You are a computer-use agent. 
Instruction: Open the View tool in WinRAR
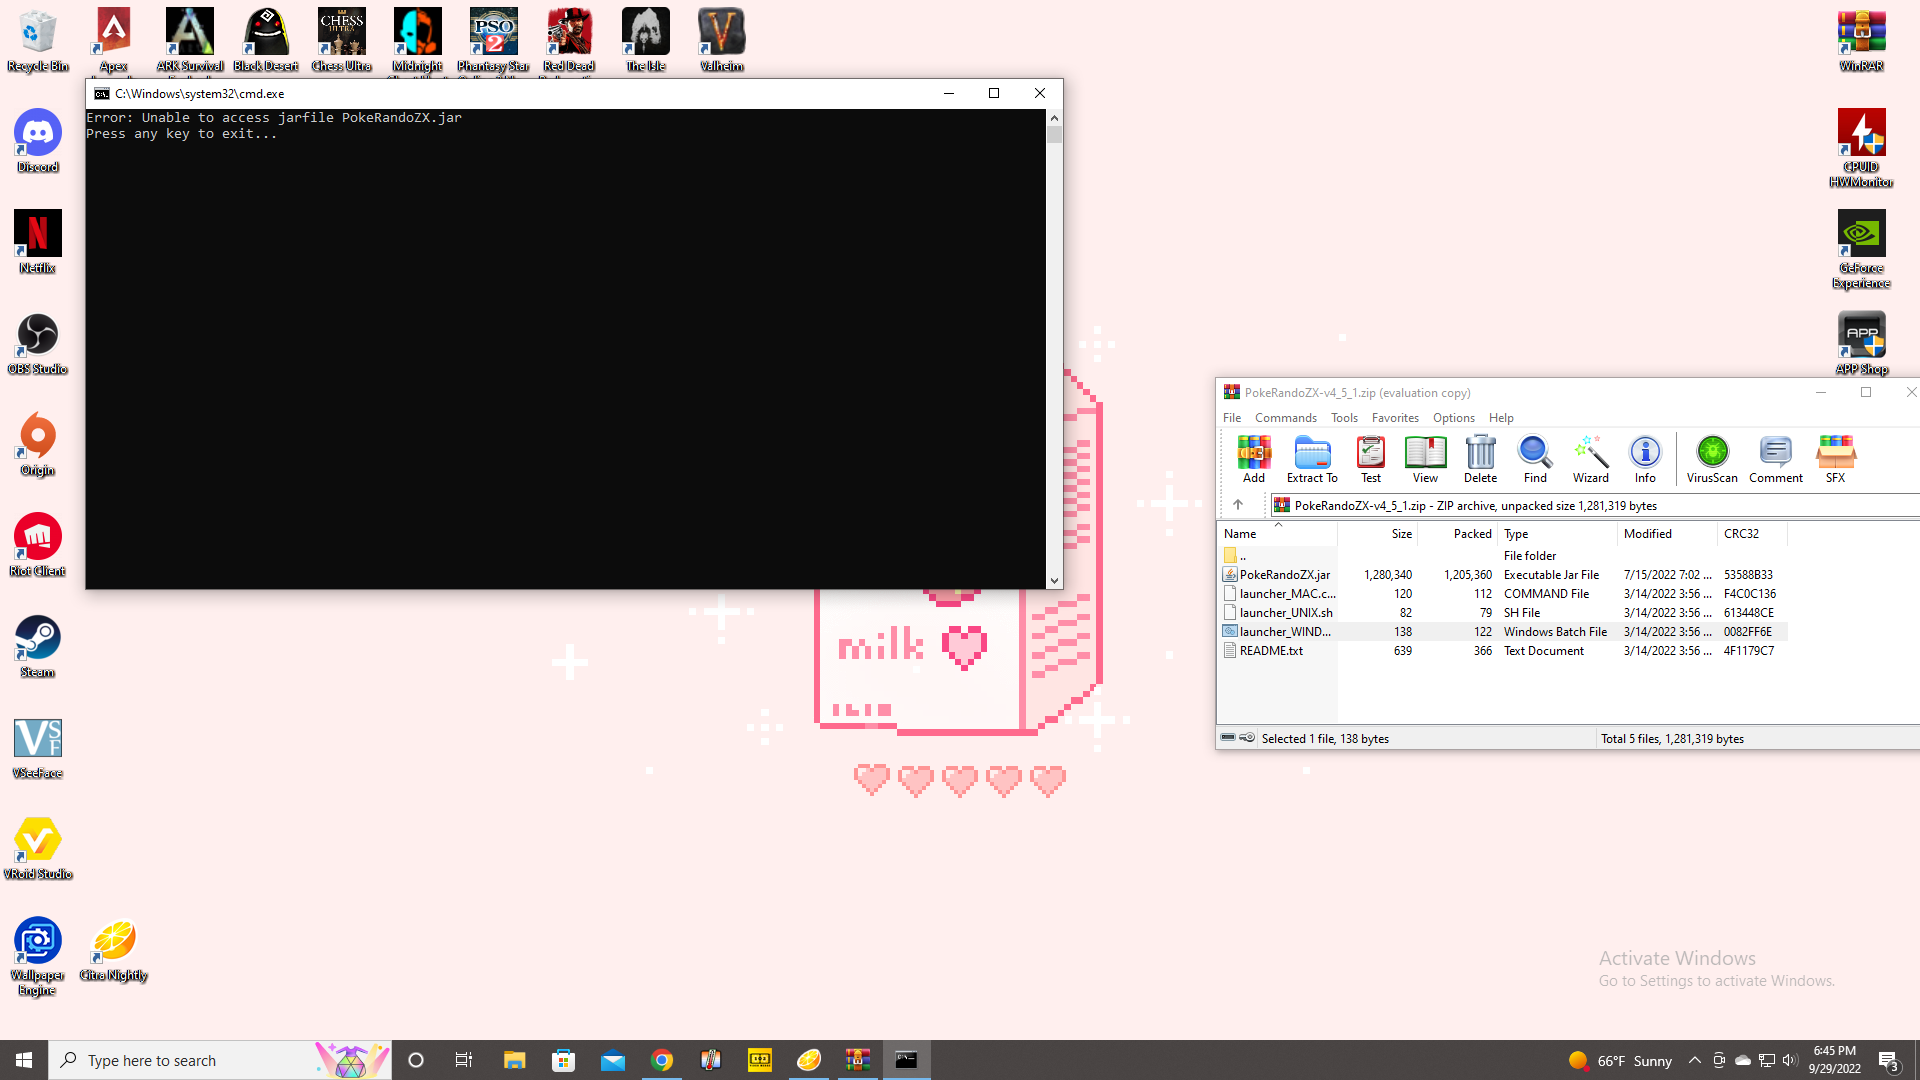1425,459
